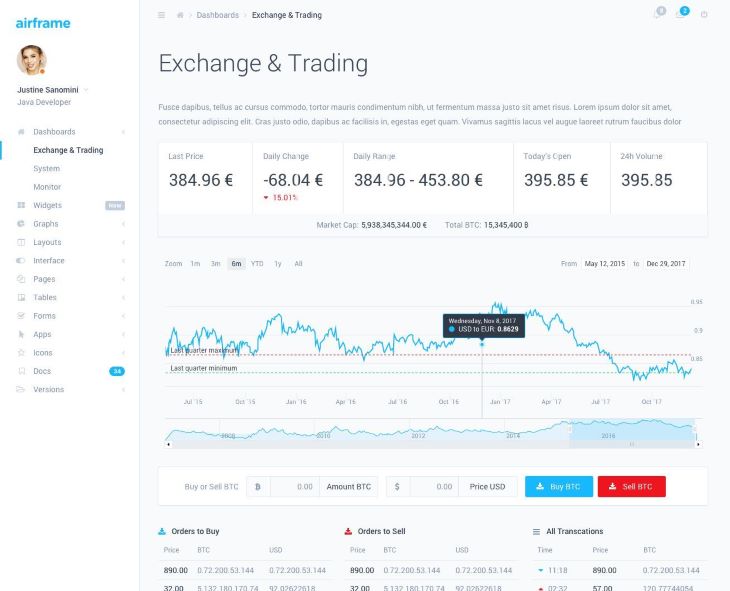Select the YTD zoom range option
The height and width of the screenshot is (591, 730).
click(257, 264)
